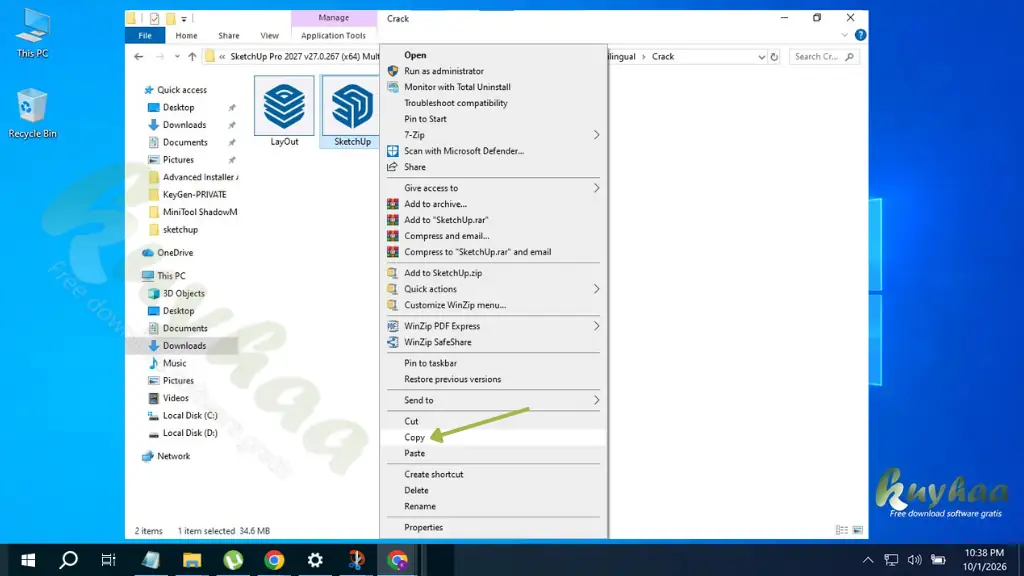The height and width of the screenshot is (576, 1024).
Task: Open Local Disk (C:) in sidebar
Action: [x=190, y=415]
